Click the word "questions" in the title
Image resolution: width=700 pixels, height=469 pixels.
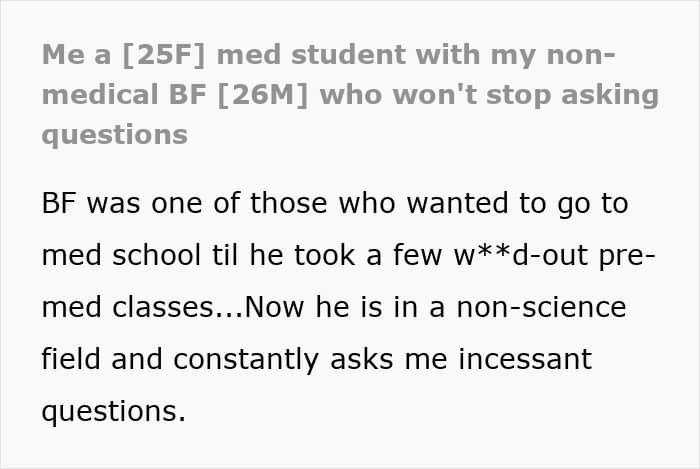tap(114, 135)
